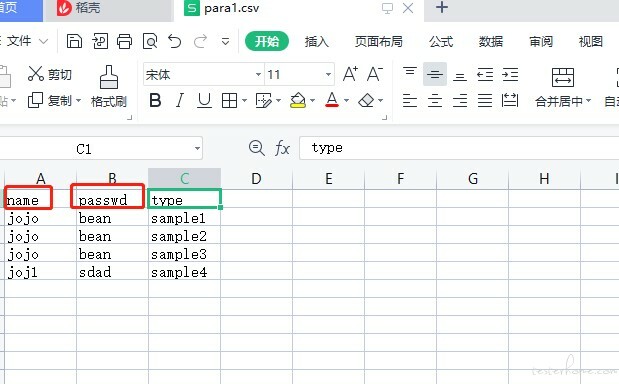Undo the last action
Screen dimensions: 619x384
click(x=174, y=41)
